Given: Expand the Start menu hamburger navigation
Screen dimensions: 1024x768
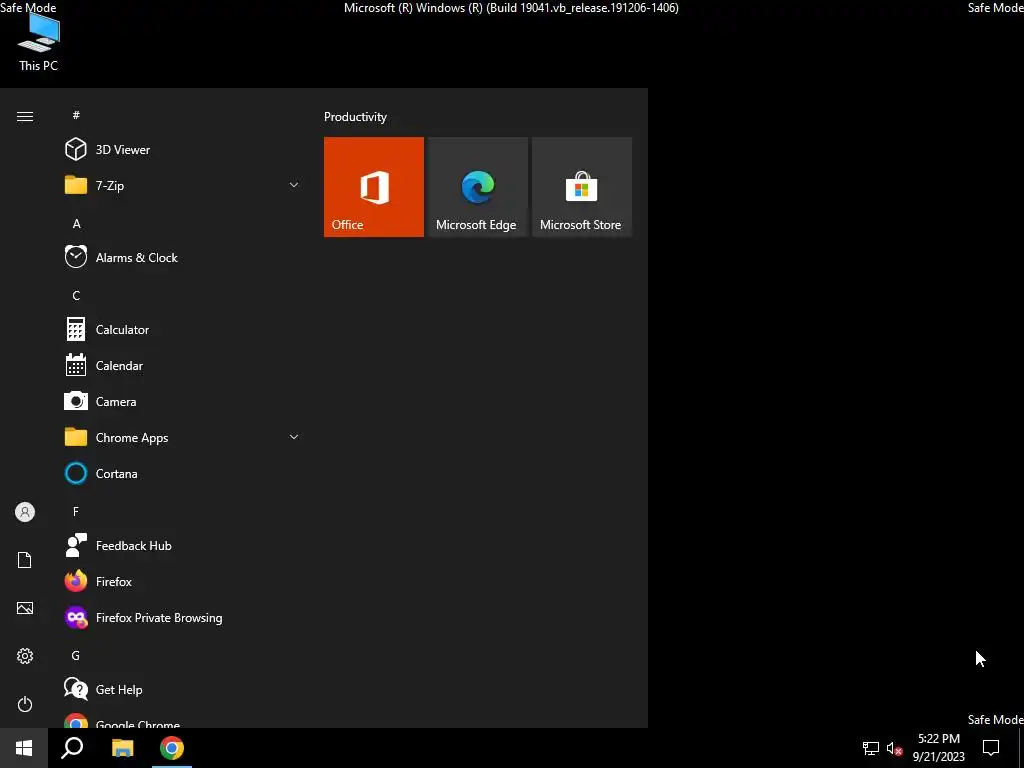Looking at the screenshot, I should (25, 116).
